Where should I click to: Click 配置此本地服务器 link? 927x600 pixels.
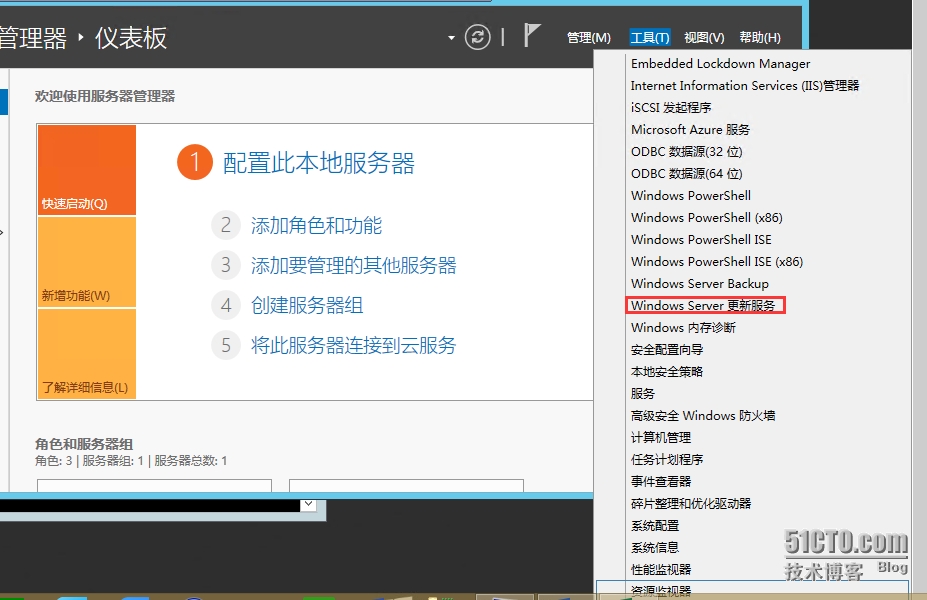pos(319,163)
